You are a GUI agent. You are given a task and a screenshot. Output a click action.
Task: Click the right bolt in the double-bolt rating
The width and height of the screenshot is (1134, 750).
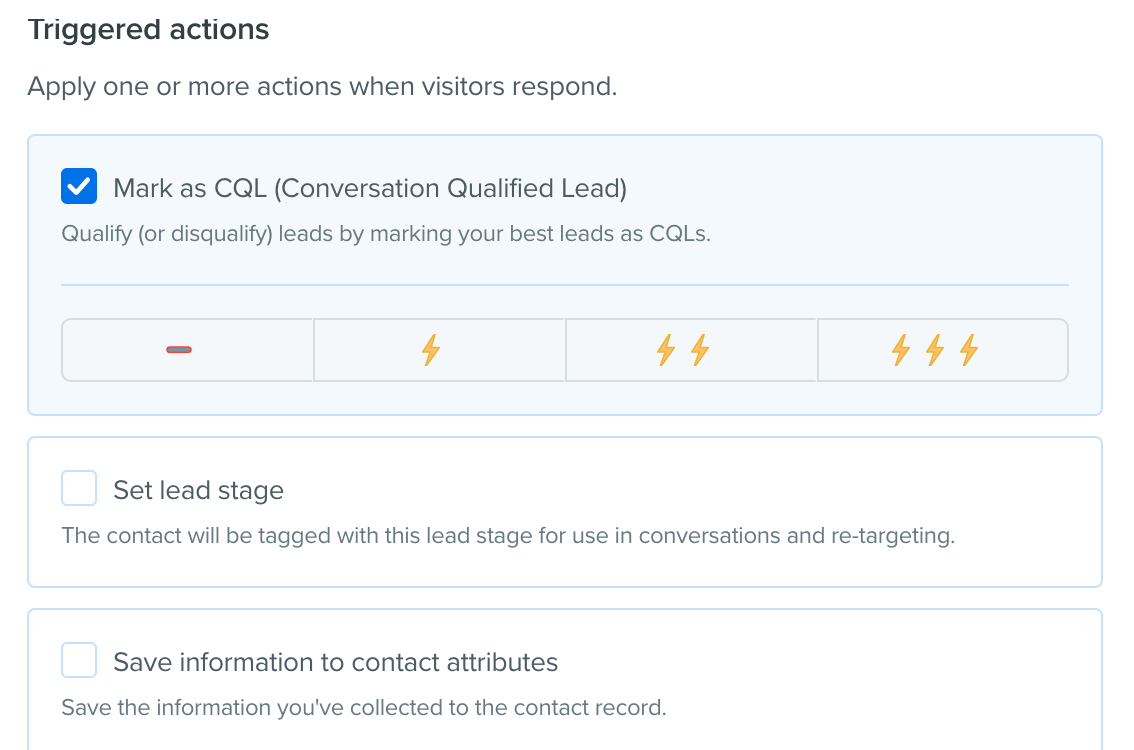(700, 350)
